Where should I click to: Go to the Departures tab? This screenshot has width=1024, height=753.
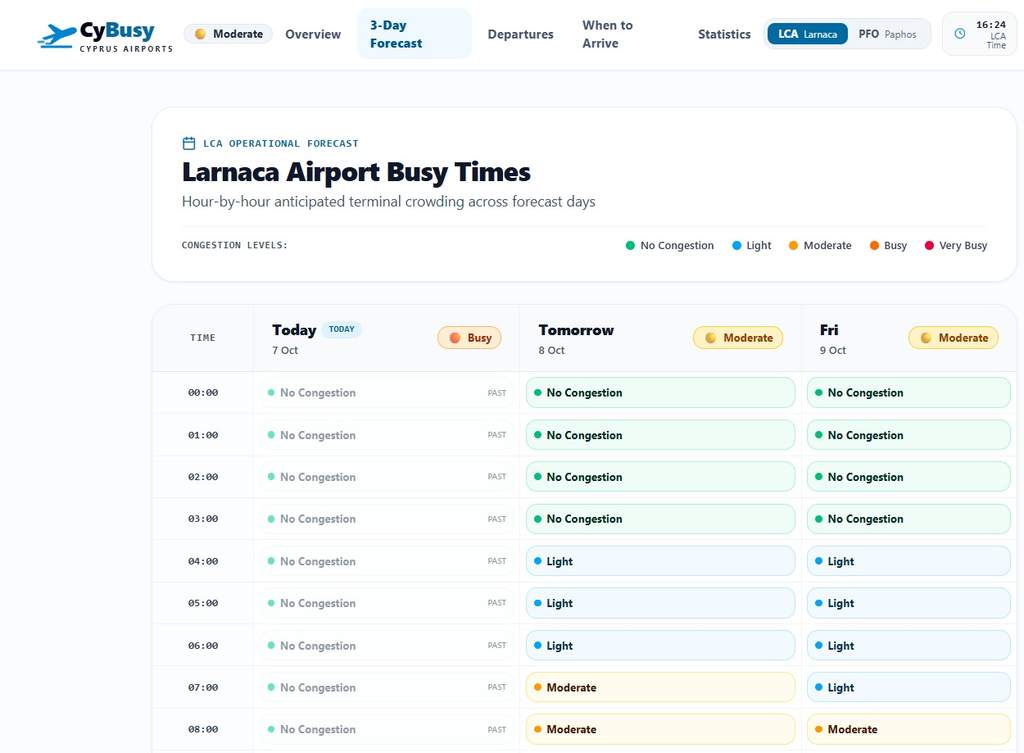tap(520, 34)
